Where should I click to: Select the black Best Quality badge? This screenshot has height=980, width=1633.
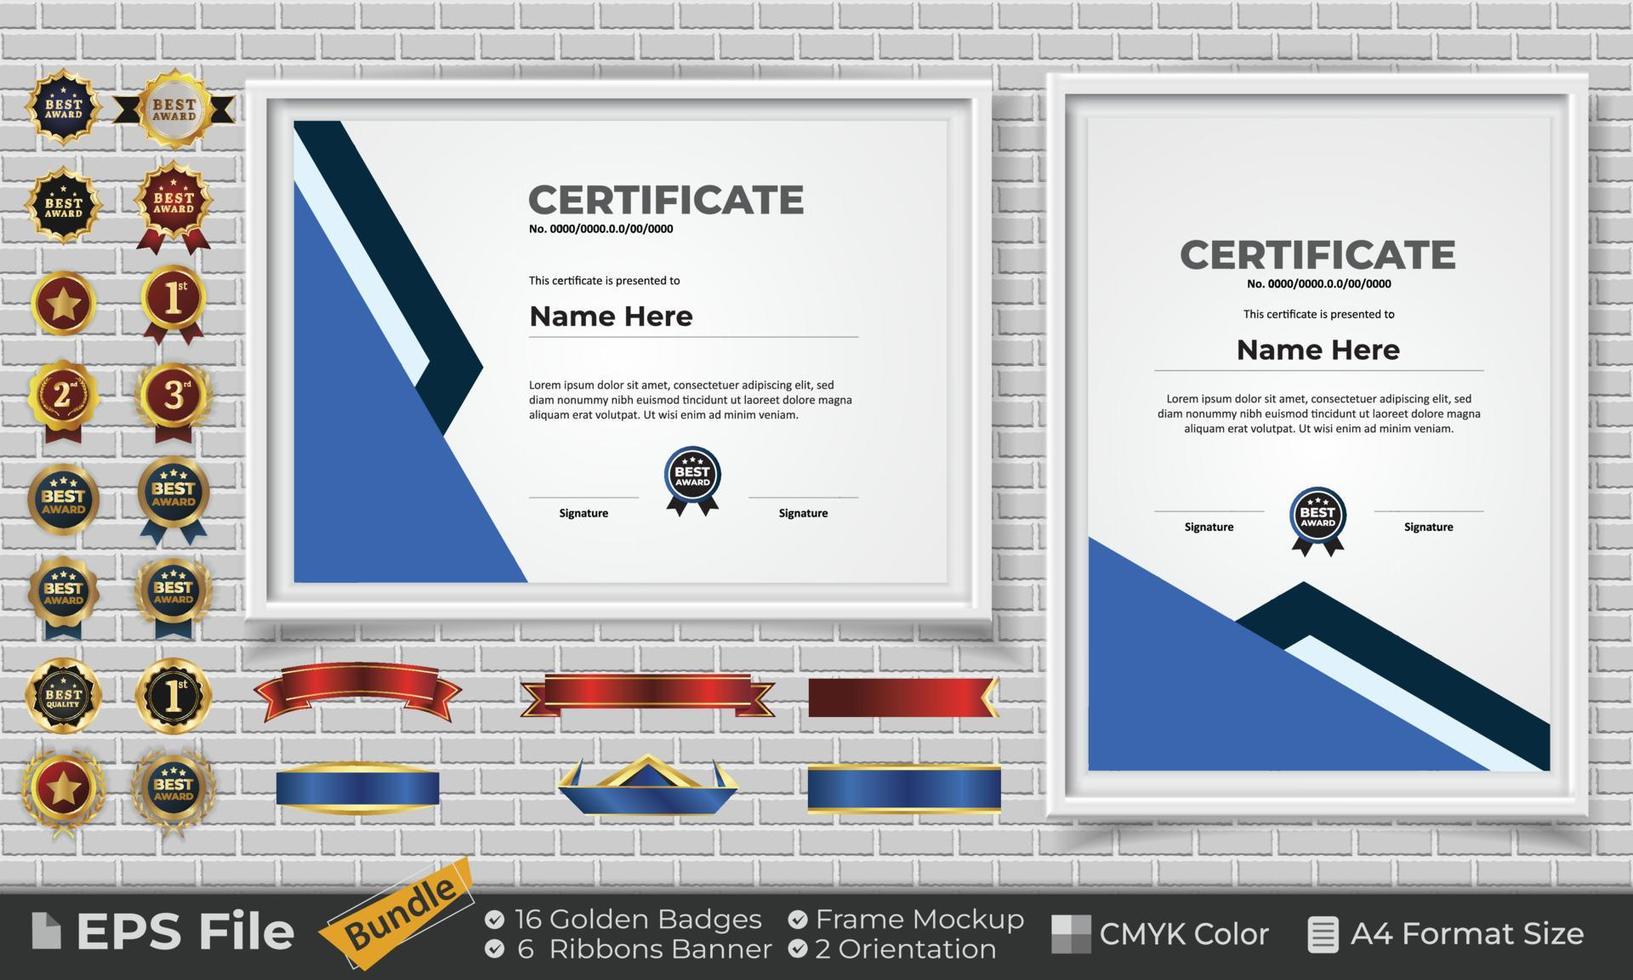point(64,694)
